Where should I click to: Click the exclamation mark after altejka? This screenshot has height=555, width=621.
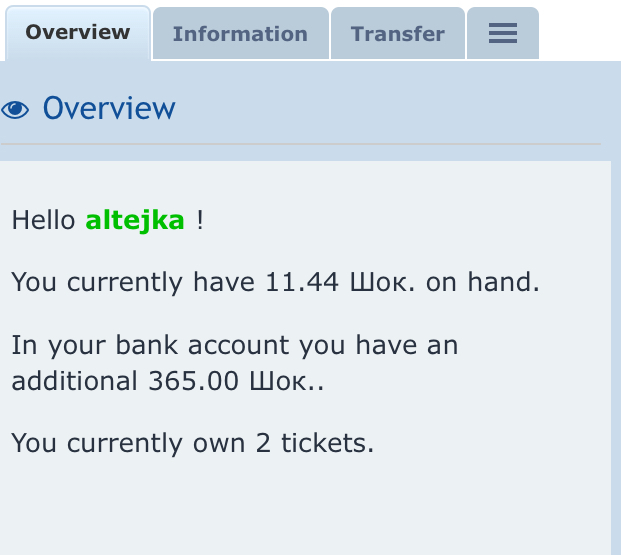200,220
